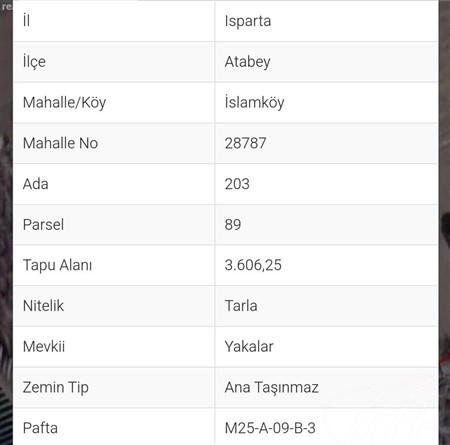Select the Zemin Tip value Ana Taşınmaz
Screen dimensions: 450x445
(272, 388)
